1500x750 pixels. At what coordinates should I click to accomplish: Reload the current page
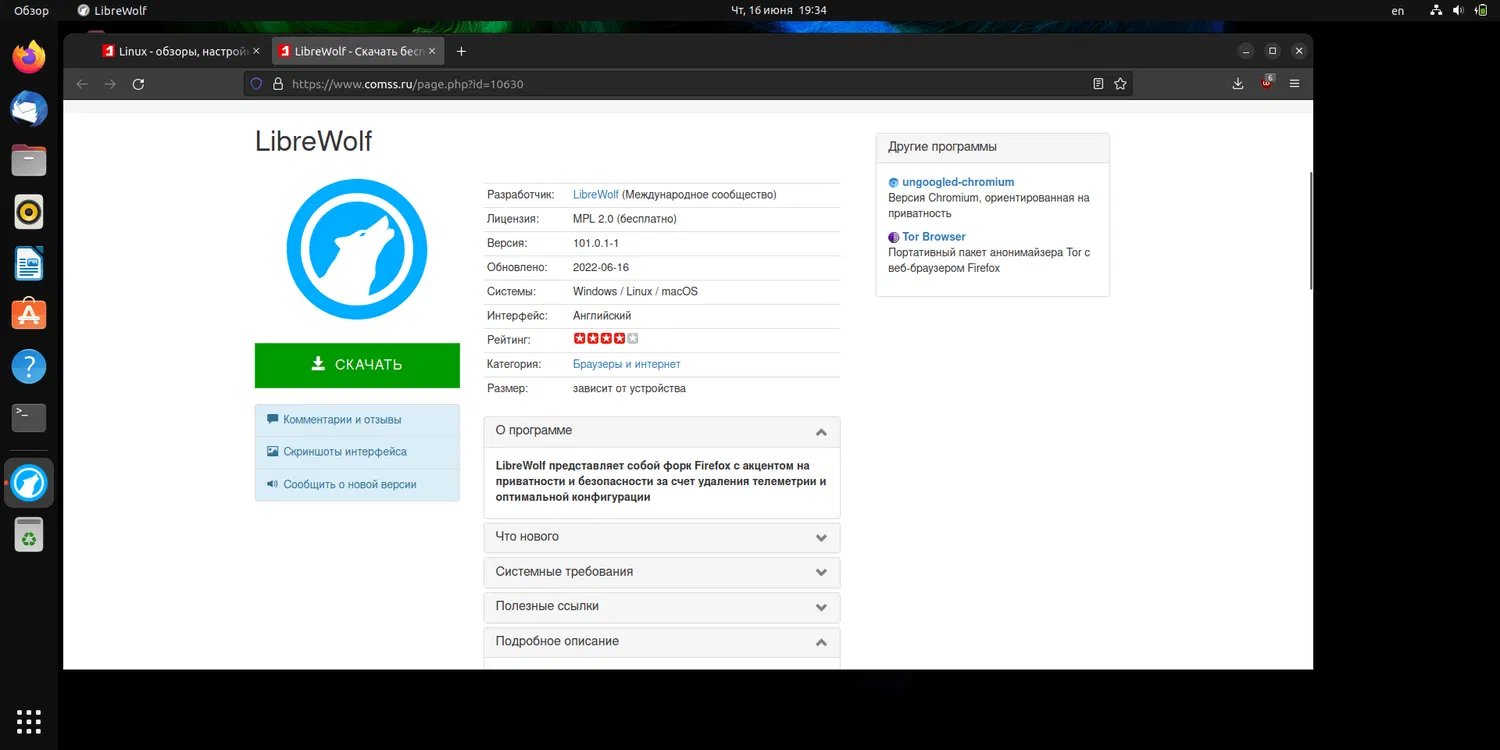[x=139, y=84]
